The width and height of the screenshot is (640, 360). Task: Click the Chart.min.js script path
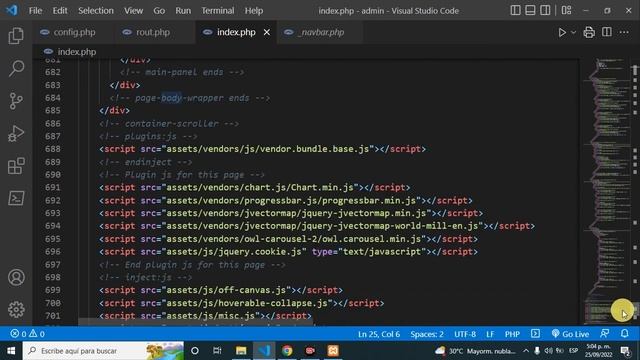click(260, 187)
